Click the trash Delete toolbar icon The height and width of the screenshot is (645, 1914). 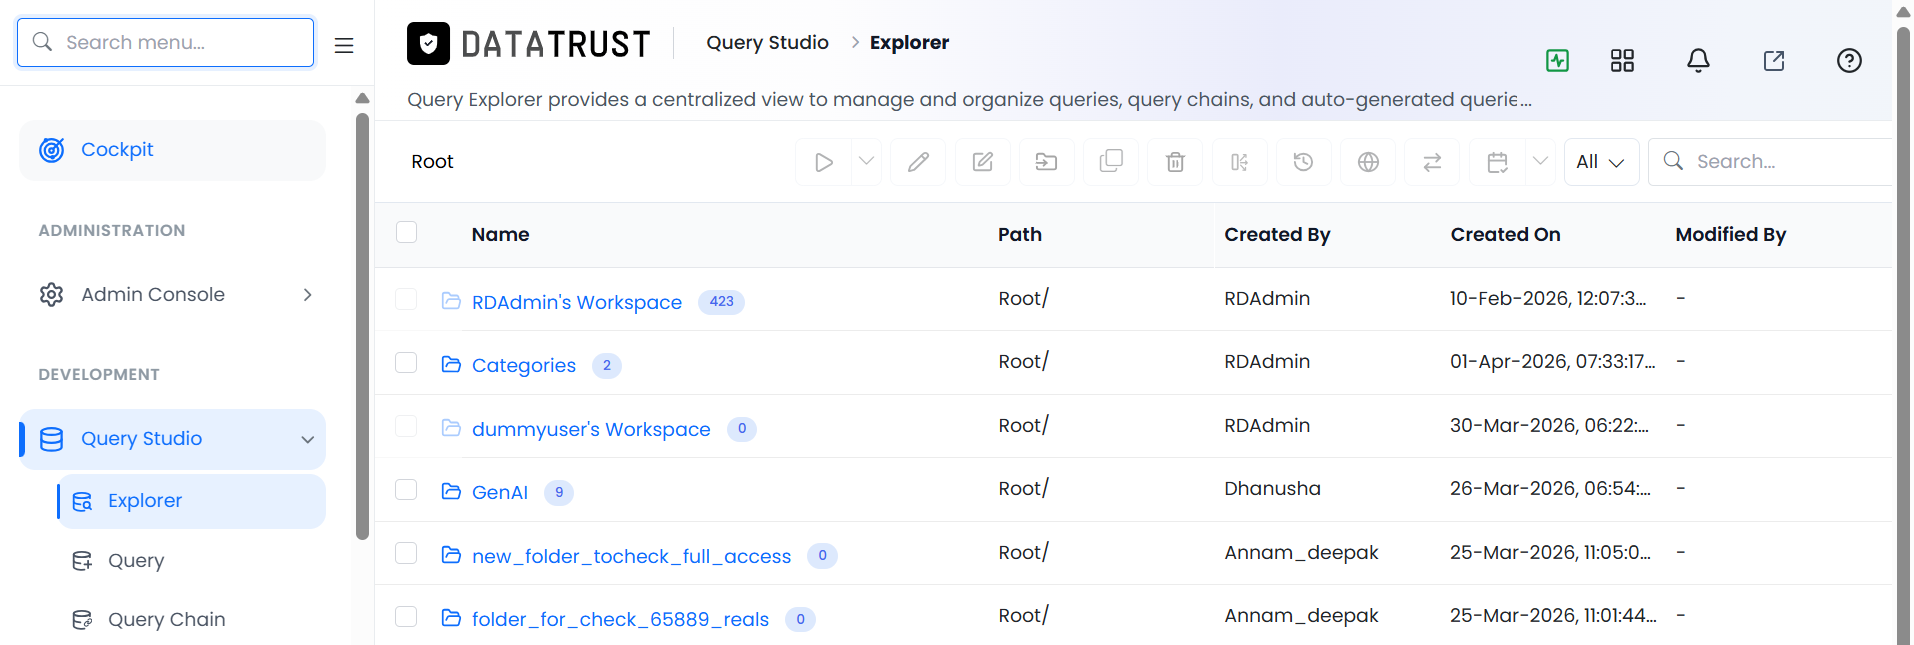1176,162
